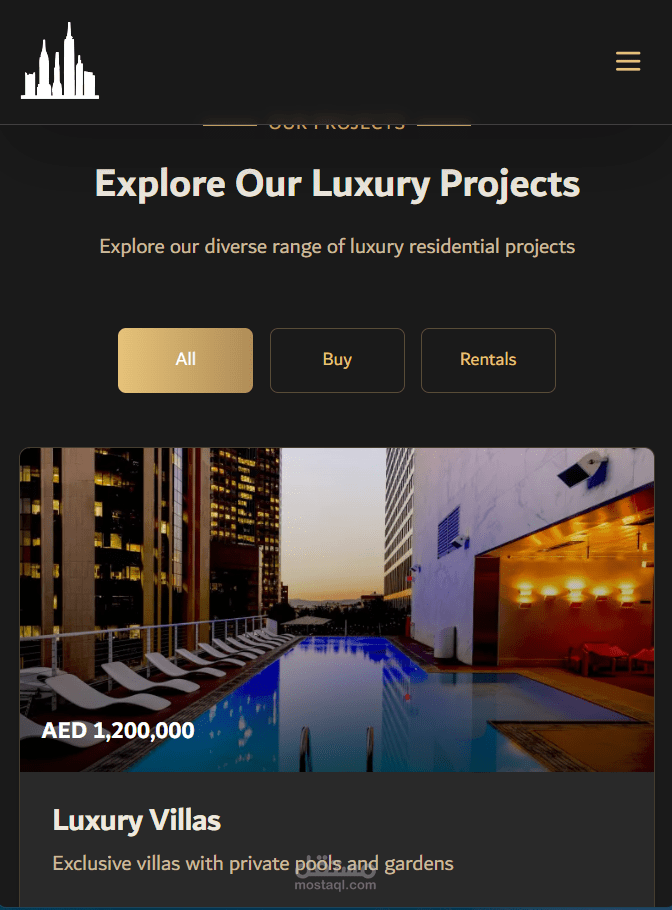Screen dimensions: 672x910
Task: Open the hamburger navigation menu
Action: pos(628,62)
